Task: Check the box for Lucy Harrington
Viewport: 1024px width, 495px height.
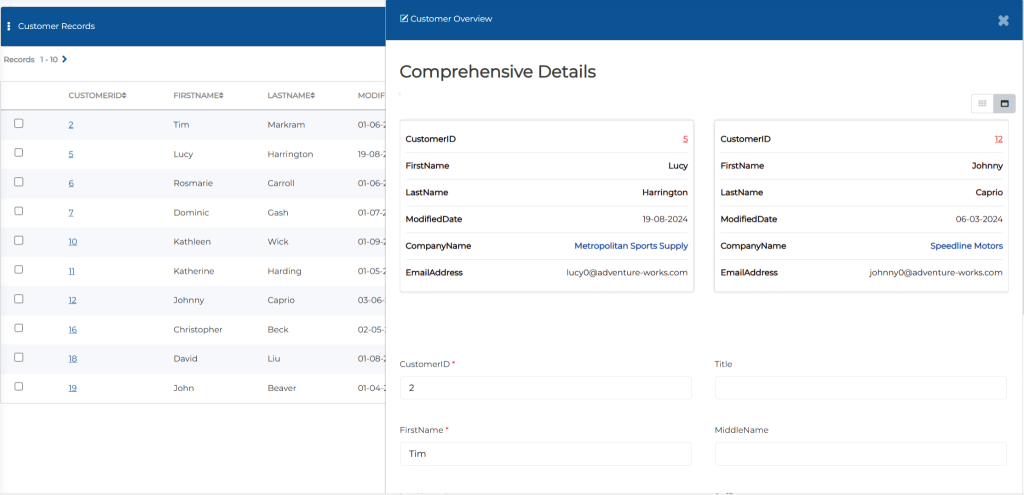Action: (19, 152)
